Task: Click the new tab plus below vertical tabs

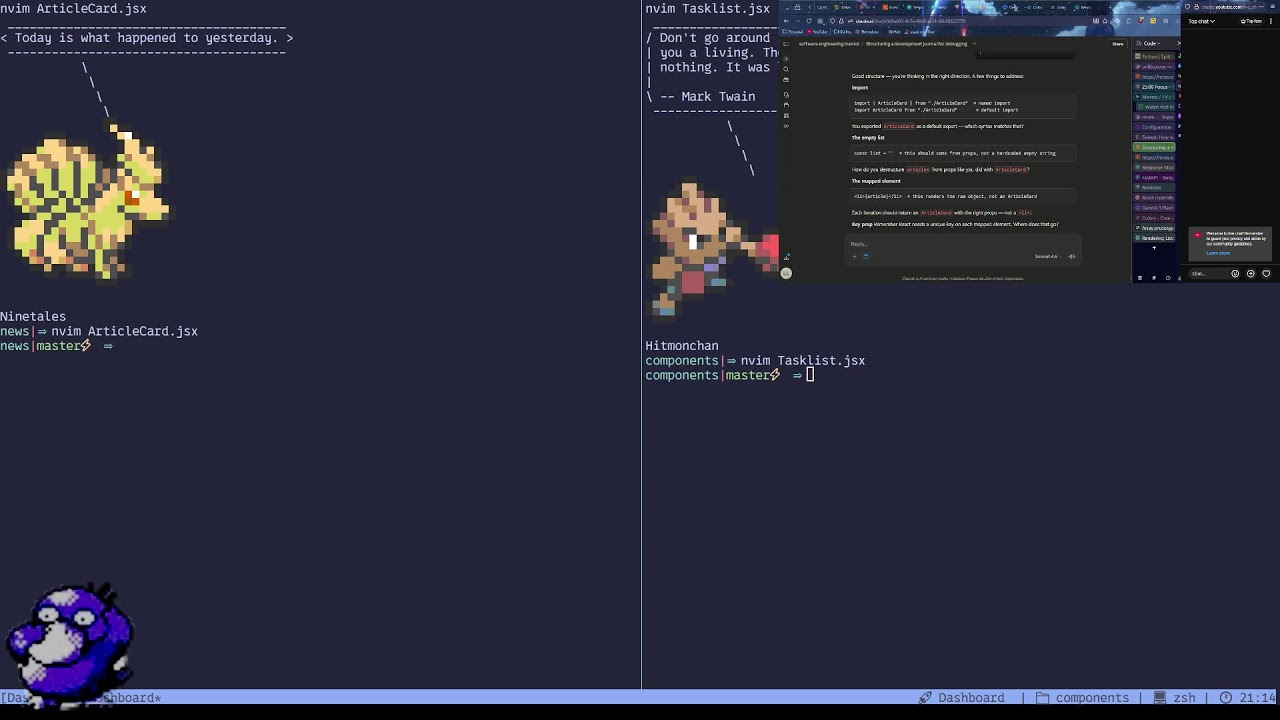Action: (1154, 248)
